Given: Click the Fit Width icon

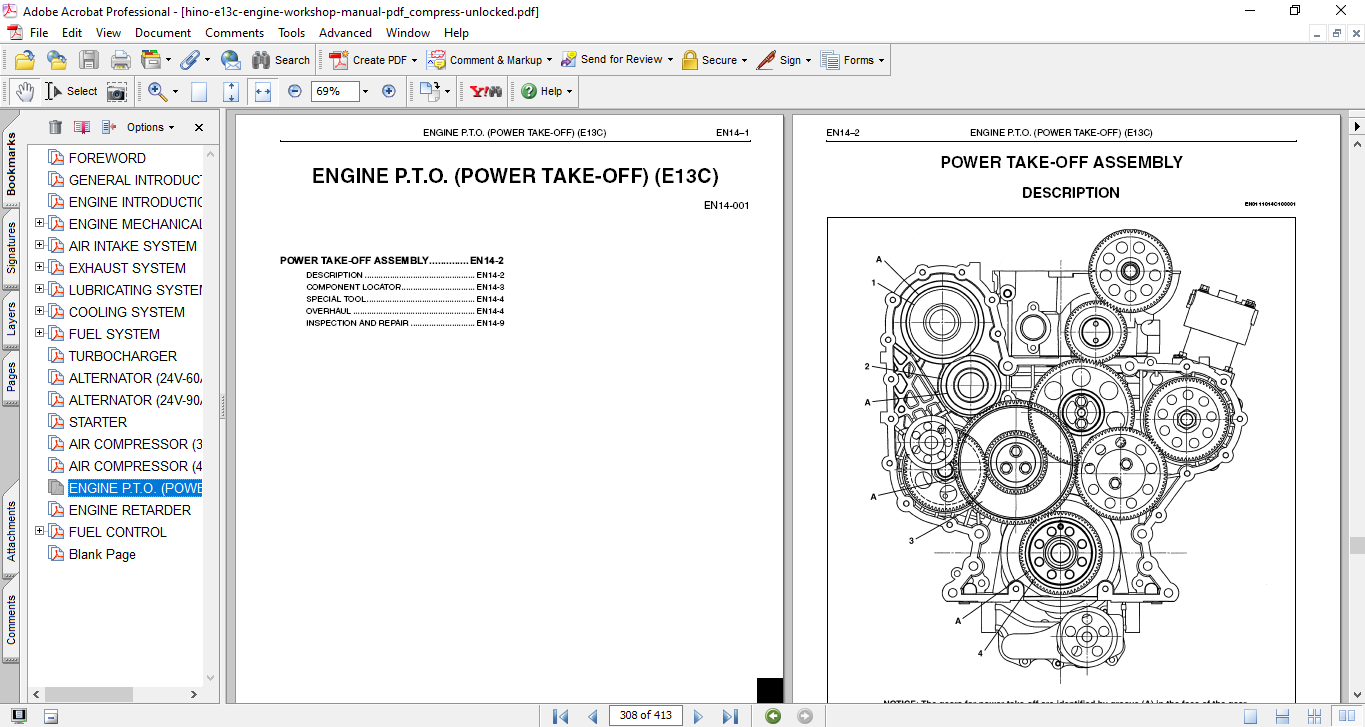Looking at the screenshot, I should pos(263,91).
